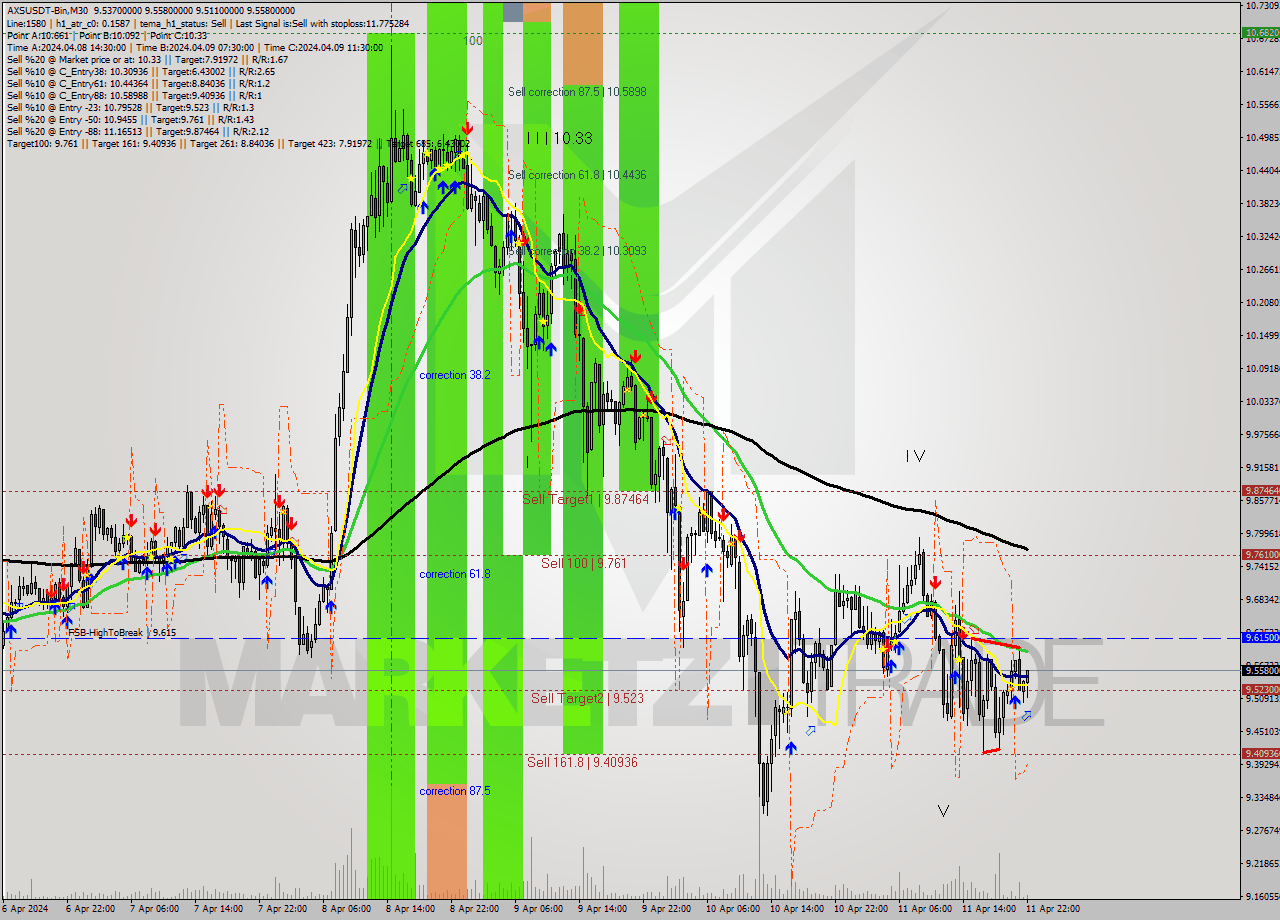Click the '8 Apr 14:00' time label
Screen dimensions: 1280x920
(x=410, y=909)
